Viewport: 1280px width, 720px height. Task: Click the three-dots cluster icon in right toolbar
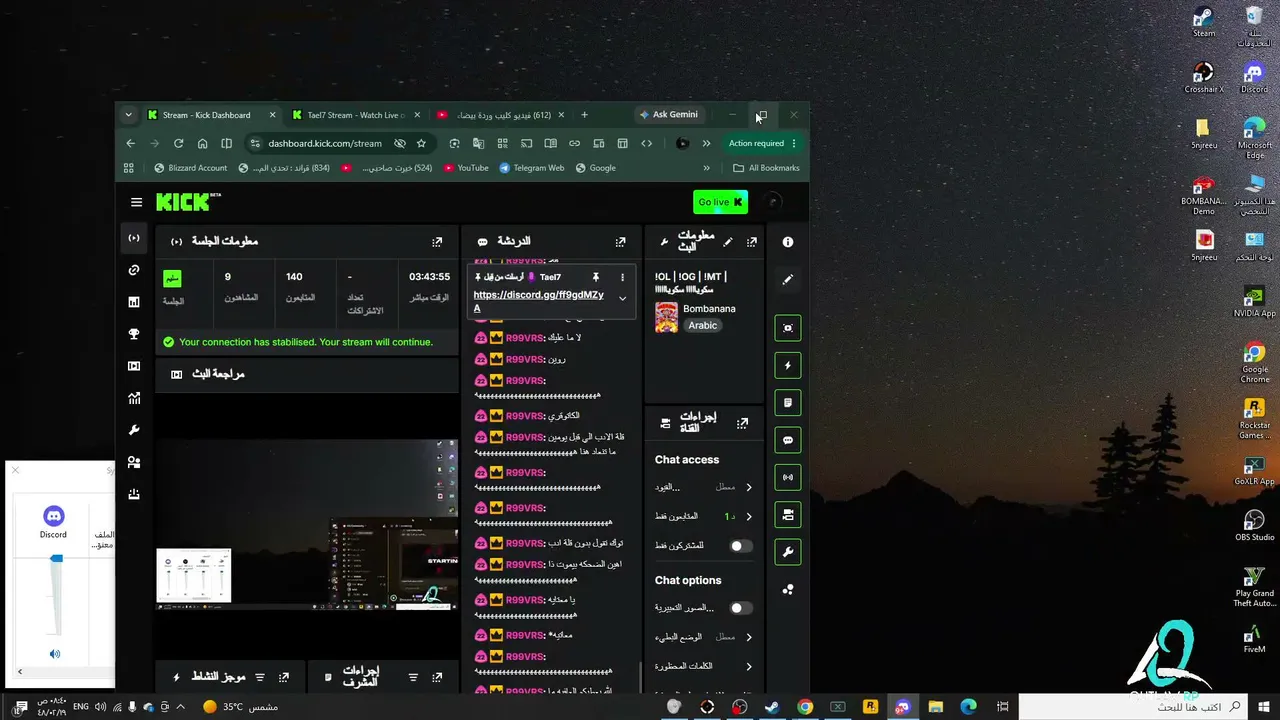[x=788, y=589]
